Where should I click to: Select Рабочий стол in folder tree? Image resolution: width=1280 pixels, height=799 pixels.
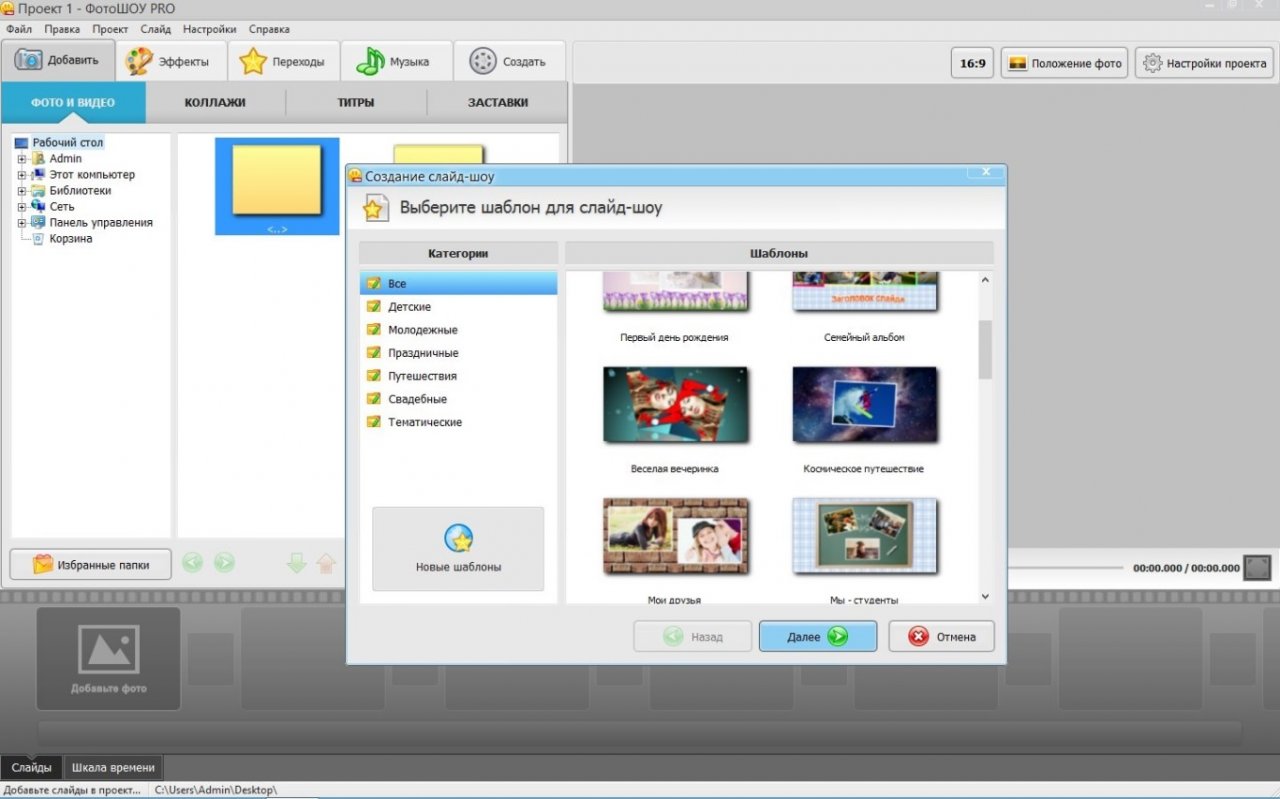pyautogui.click(x=67, y=143)
